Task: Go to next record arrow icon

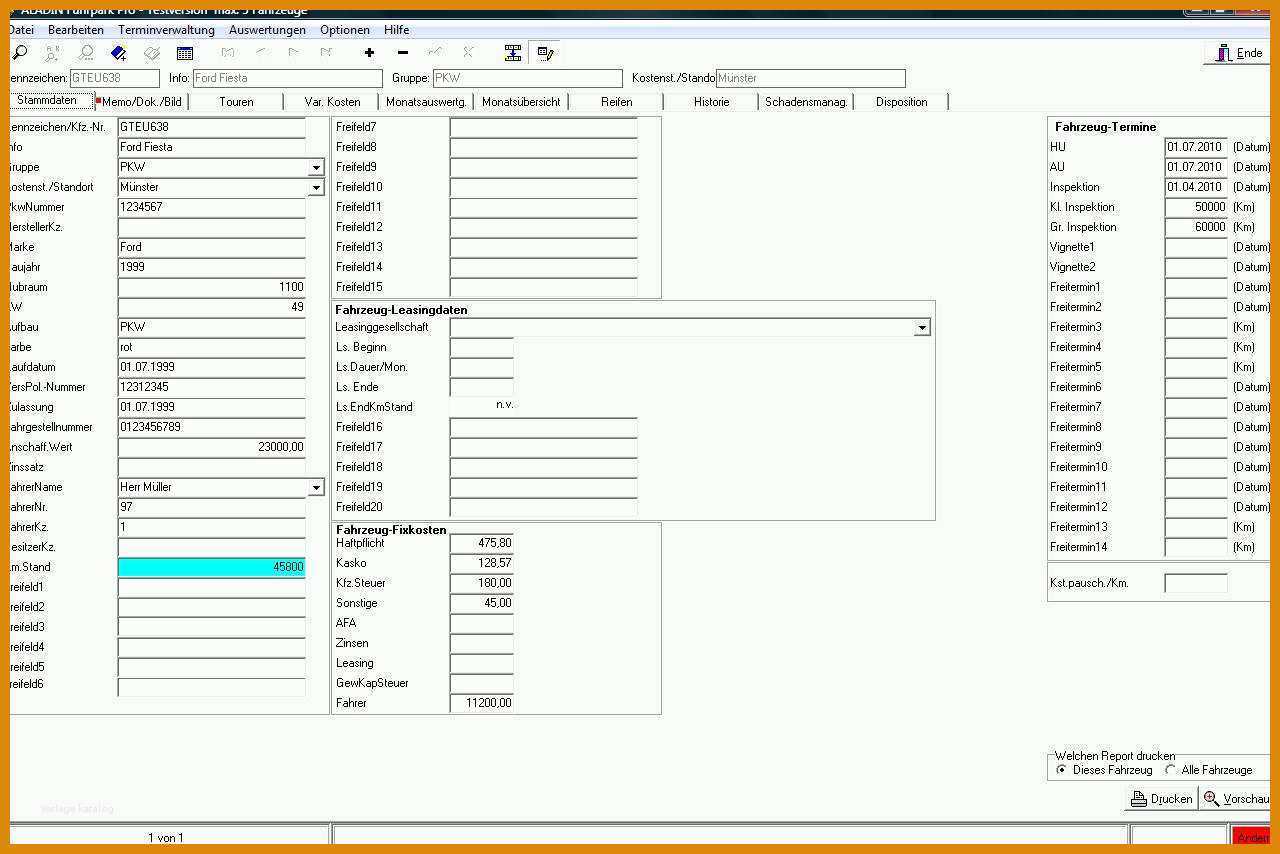Action: pyautogui.click(x=293, y=53)
